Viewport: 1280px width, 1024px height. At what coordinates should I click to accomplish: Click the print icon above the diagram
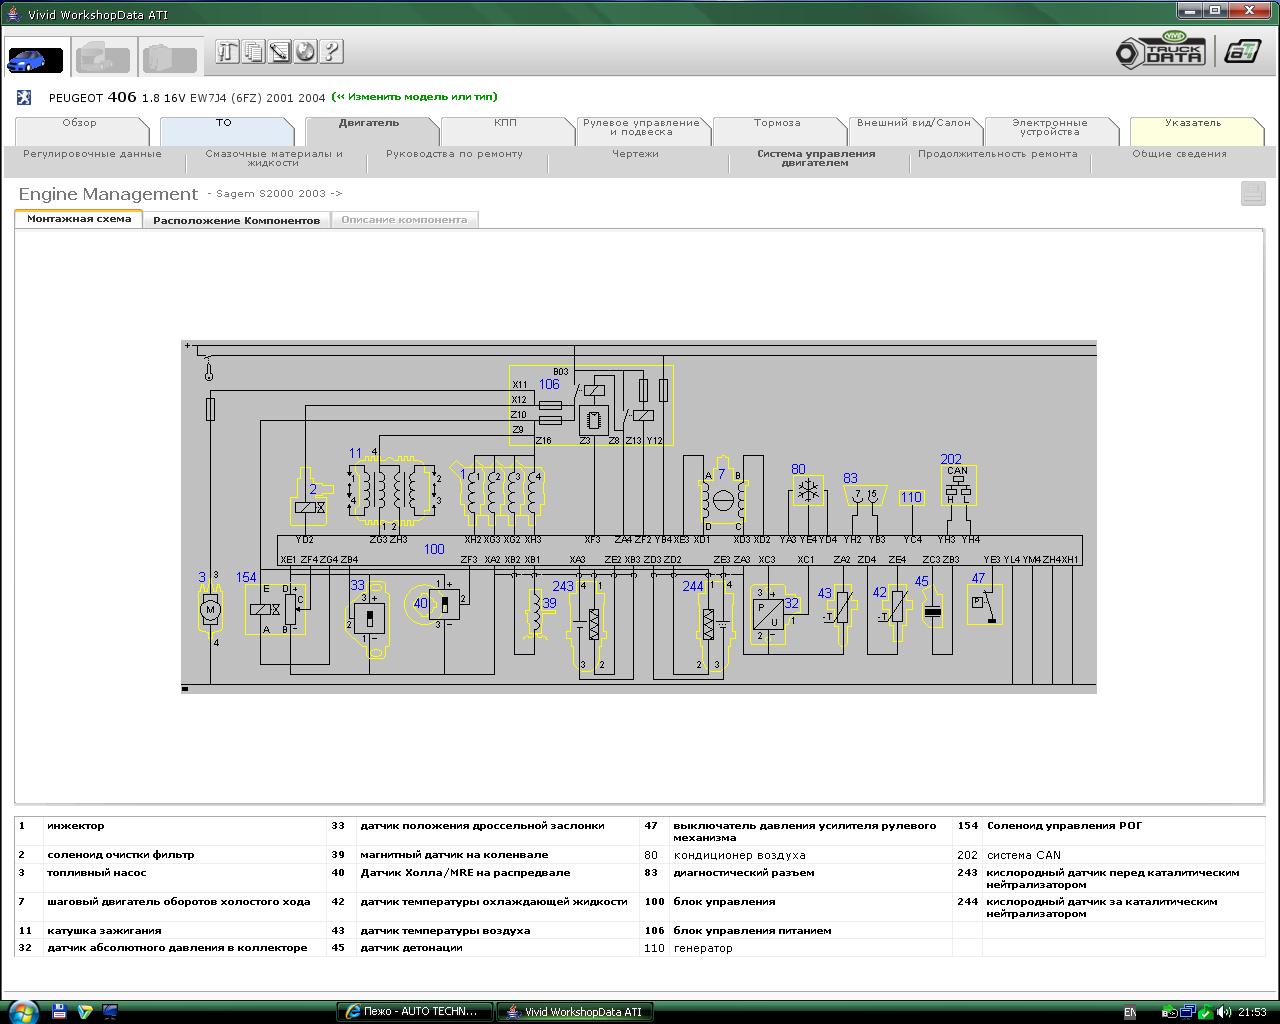1253,194
